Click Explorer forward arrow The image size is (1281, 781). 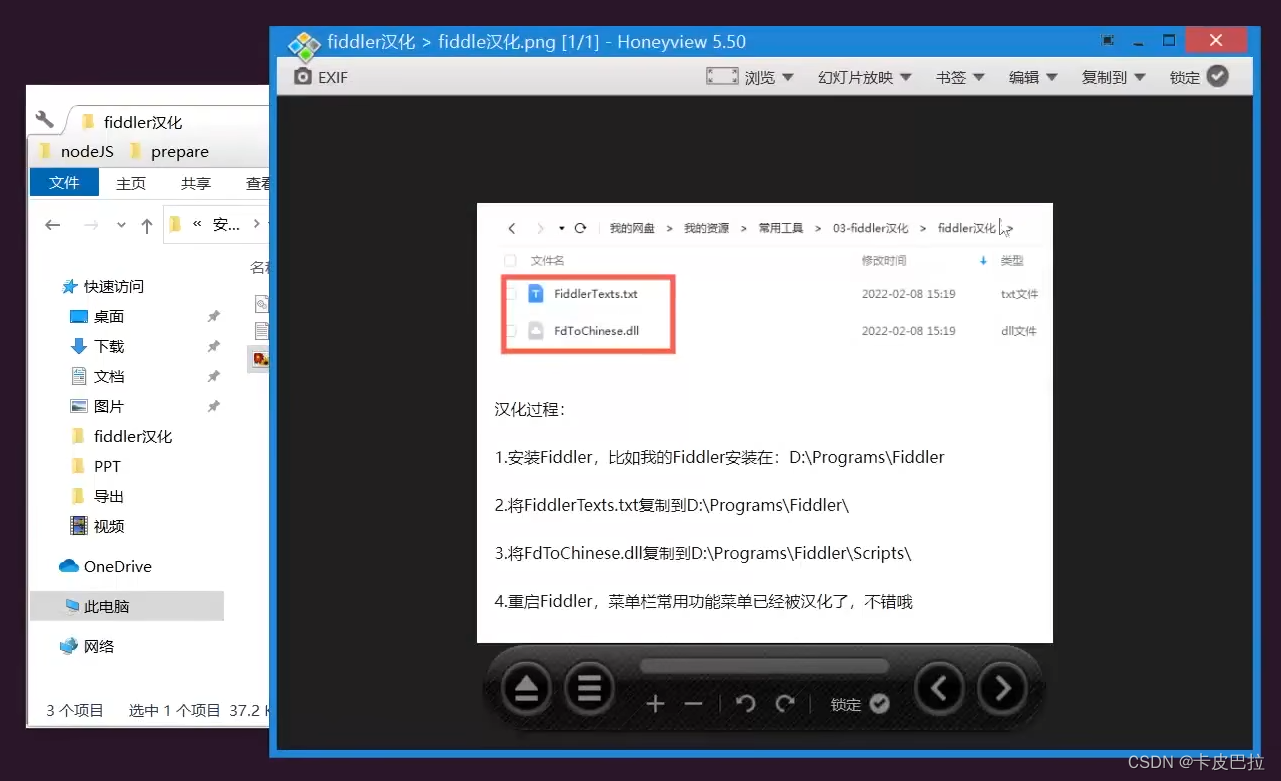point(91,225)
